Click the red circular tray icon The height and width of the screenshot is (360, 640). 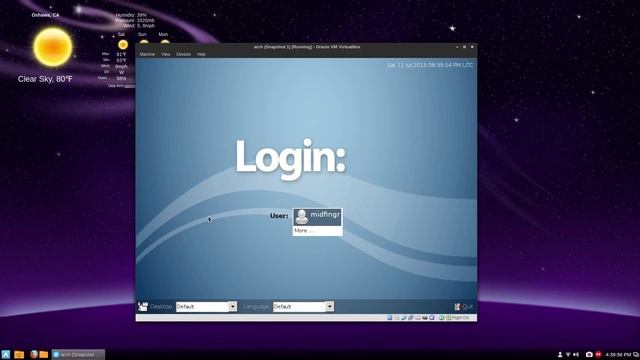coord(598,354)
